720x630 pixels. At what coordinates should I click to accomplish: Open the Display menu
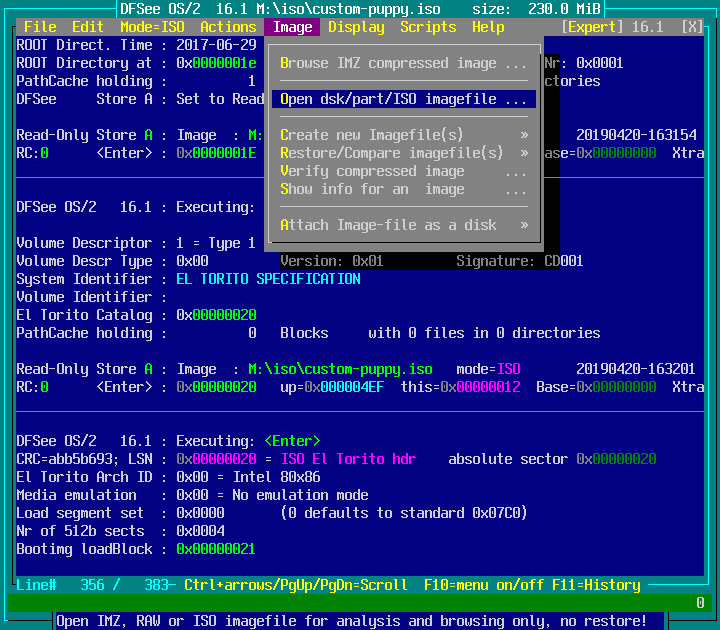pos(356,27)
